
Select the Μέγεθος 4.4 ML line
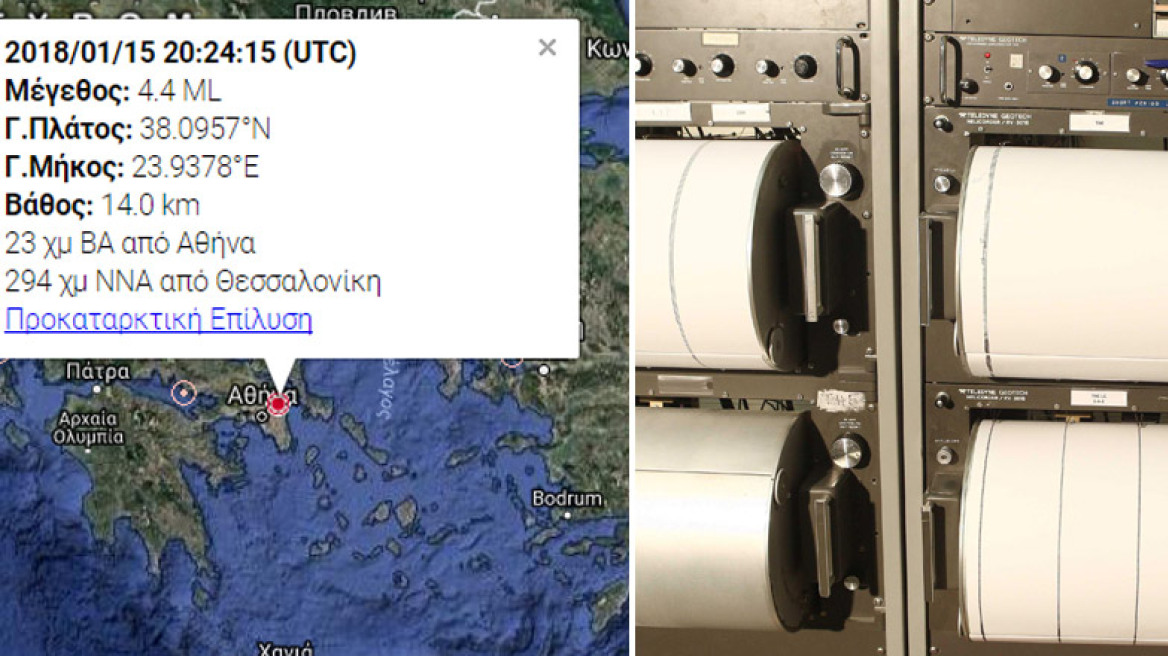point(113,91)
